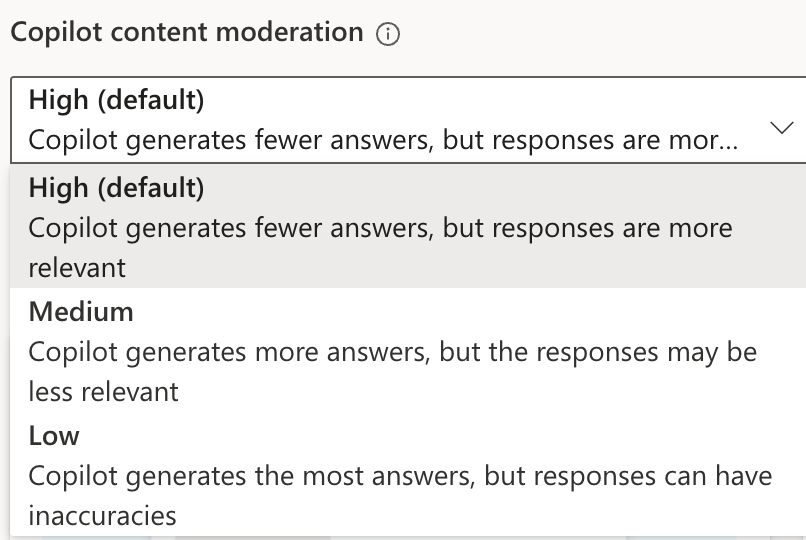The width and height of the screenshot is (806, 540).
Task: Click the content moderation combo box field
Action: (408, 120)
